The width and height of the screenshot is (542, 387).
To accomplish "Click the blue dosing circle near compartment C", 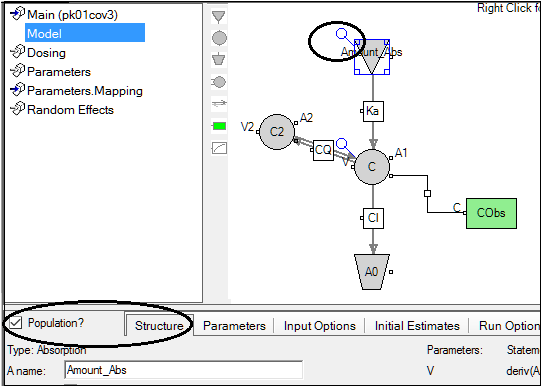I will 342,143.
